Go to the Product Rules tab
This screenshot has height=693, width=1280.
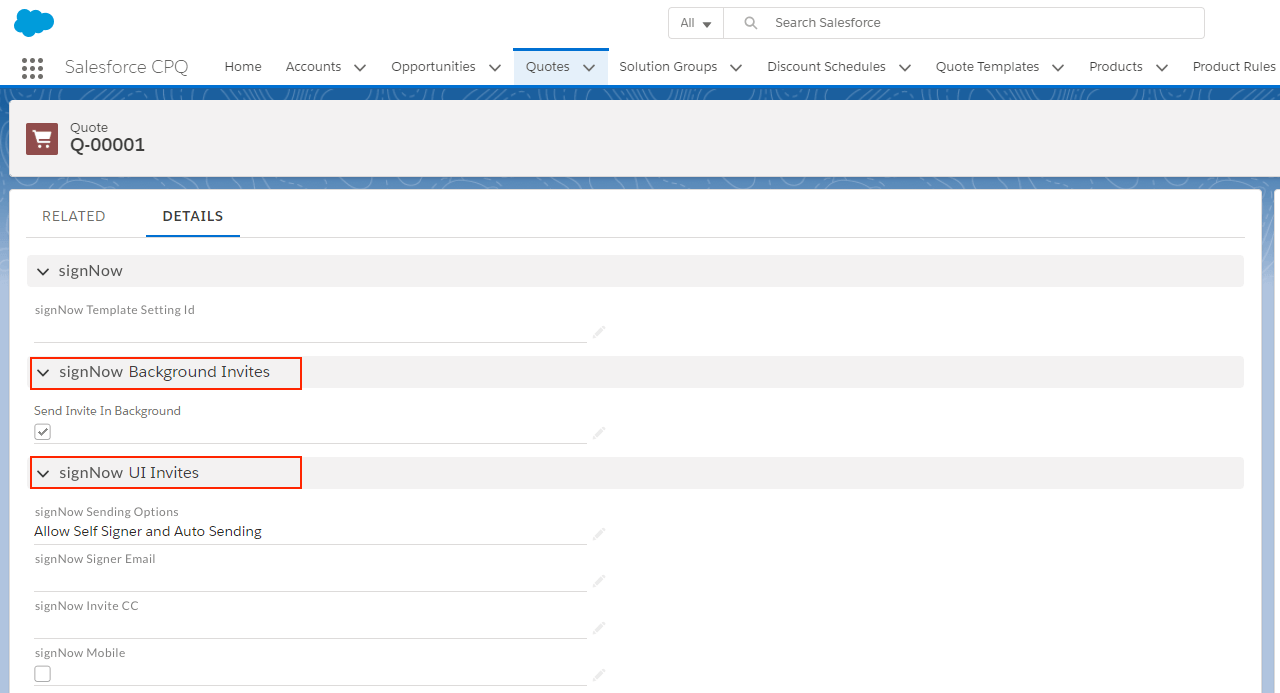coord(1234,67)
